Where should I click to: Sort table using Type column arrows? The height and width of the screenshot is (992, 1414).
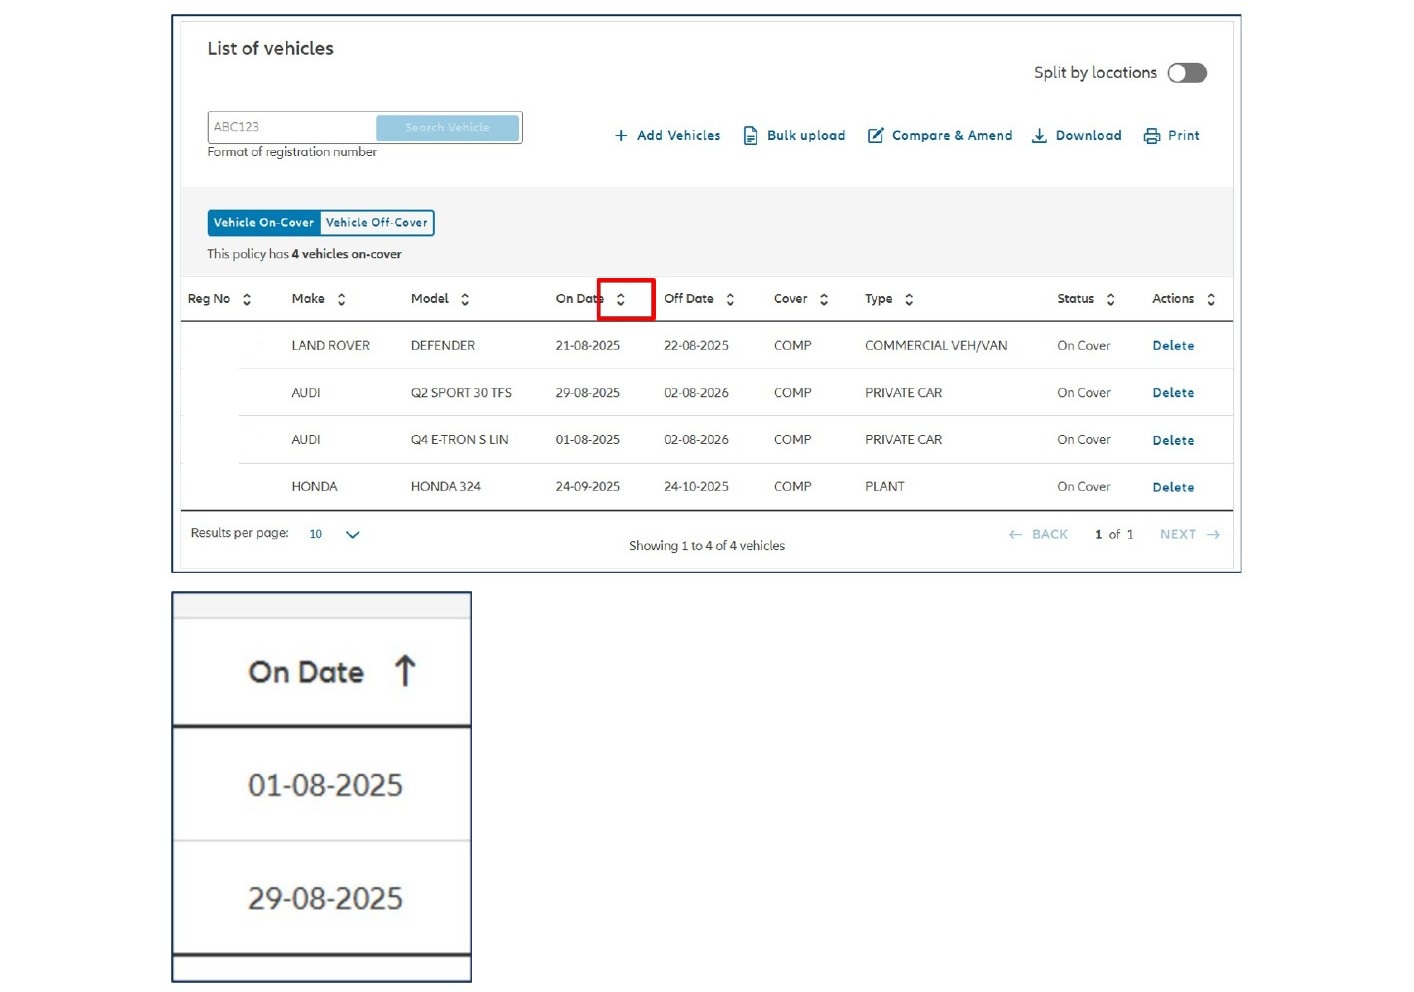click(909, 299)
